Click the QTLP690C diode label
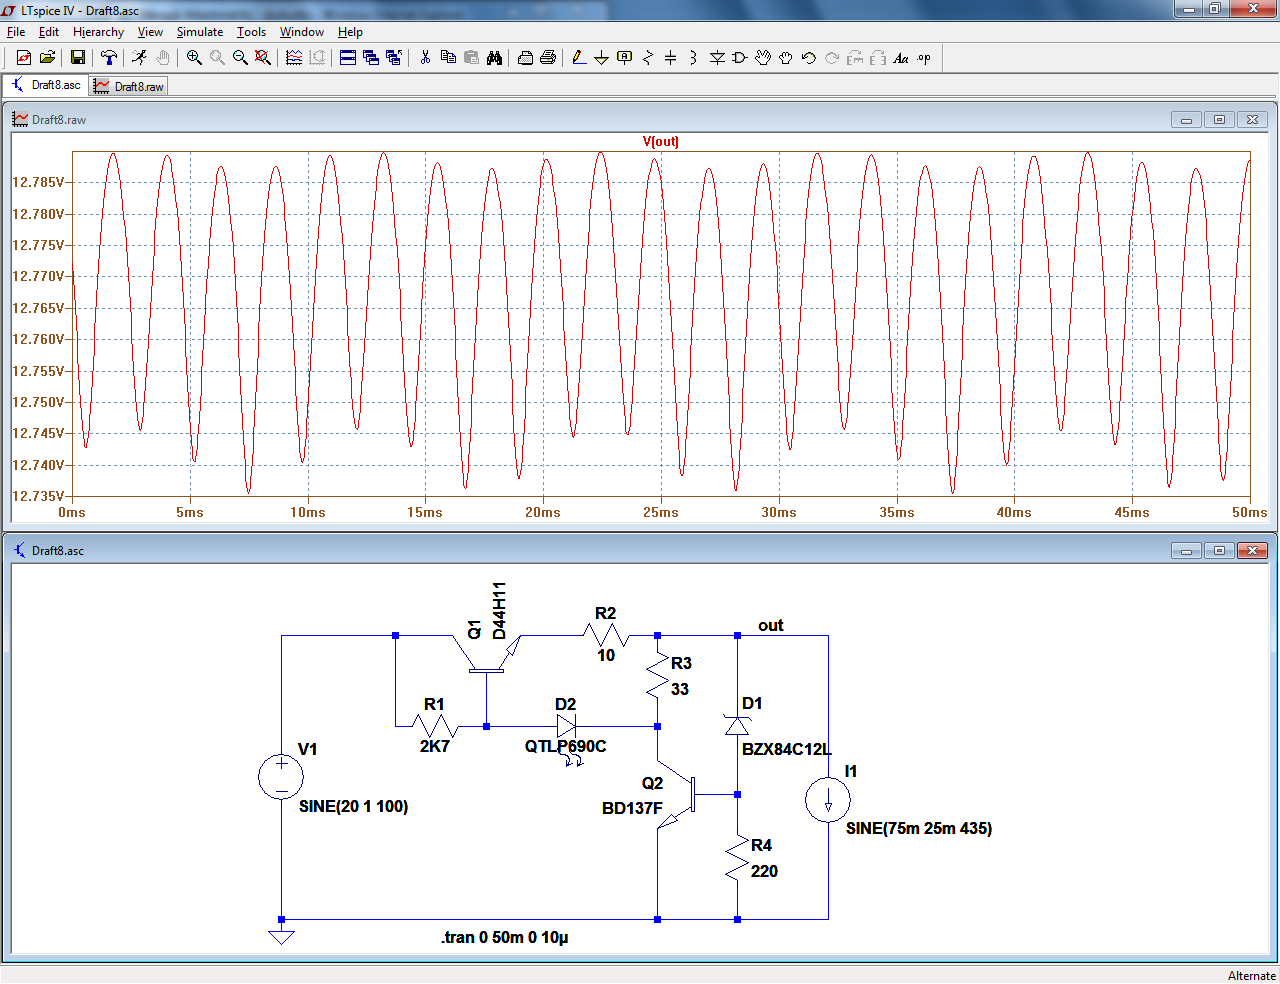The width and height of the screenshot is (1280, 984). 565,746
